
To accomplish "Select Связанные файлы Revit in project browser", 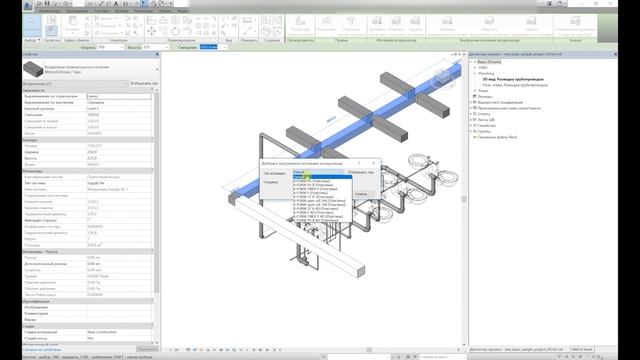I will [497, 137].
